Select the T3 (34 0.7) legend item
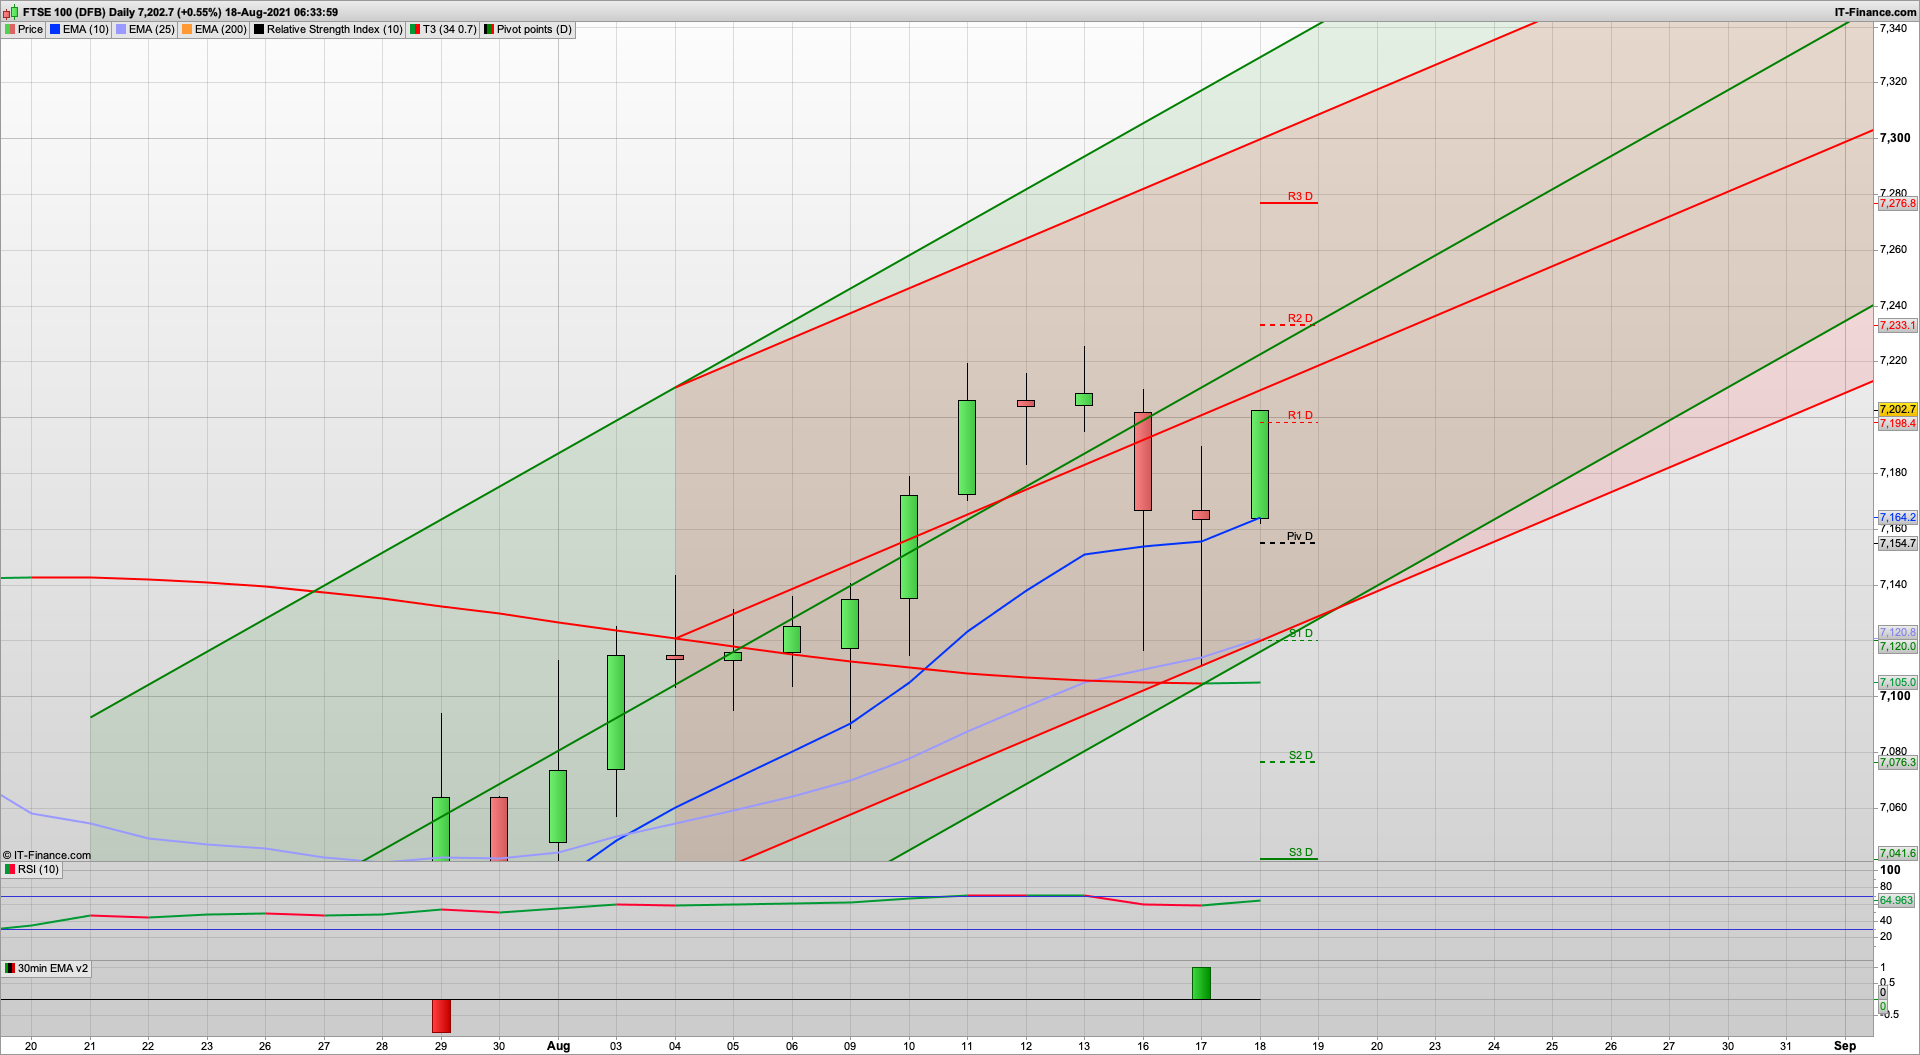Screen dimensions: 1920x1055 [x=443, y=29]
